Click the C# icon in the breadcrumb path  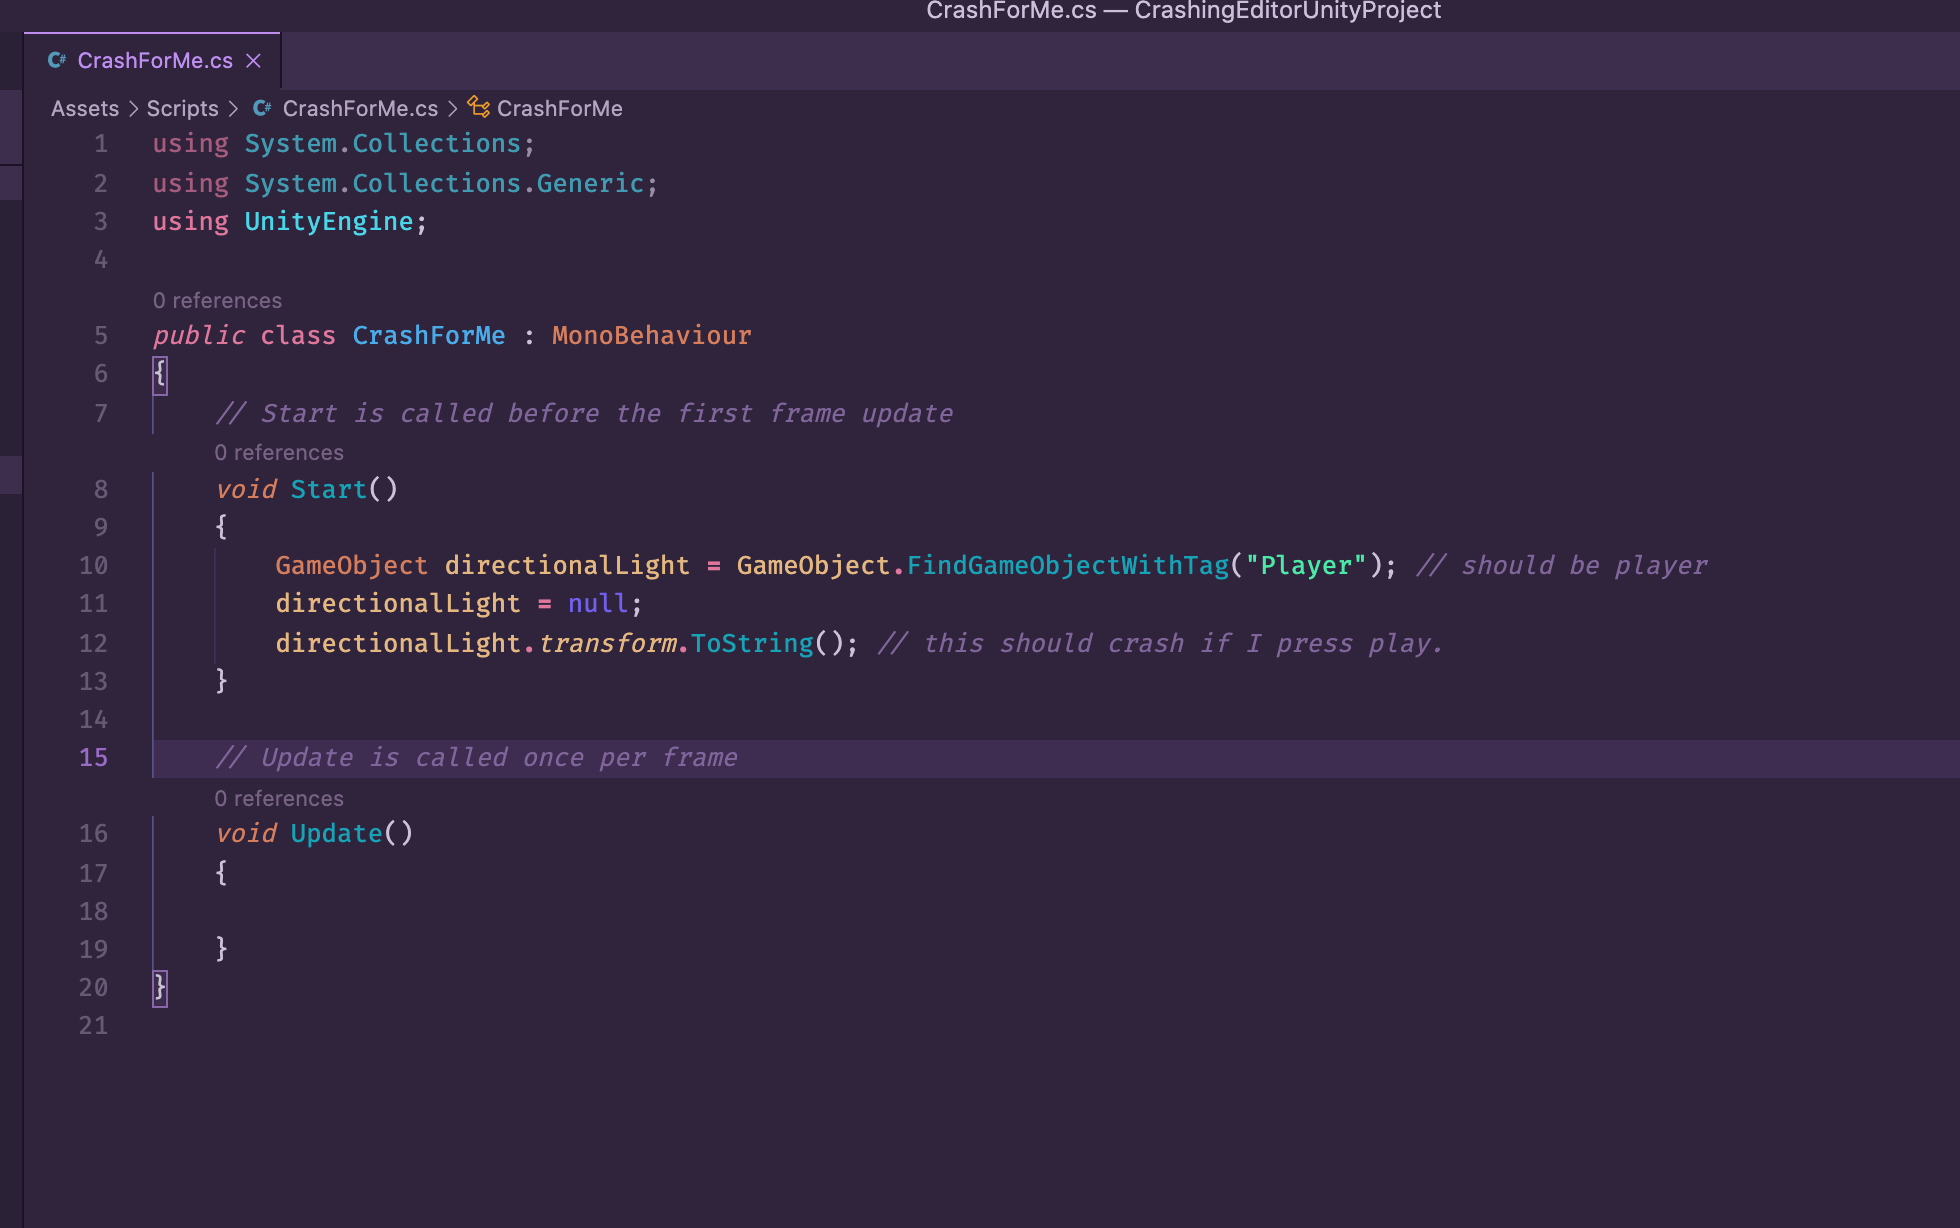point(262,108)
